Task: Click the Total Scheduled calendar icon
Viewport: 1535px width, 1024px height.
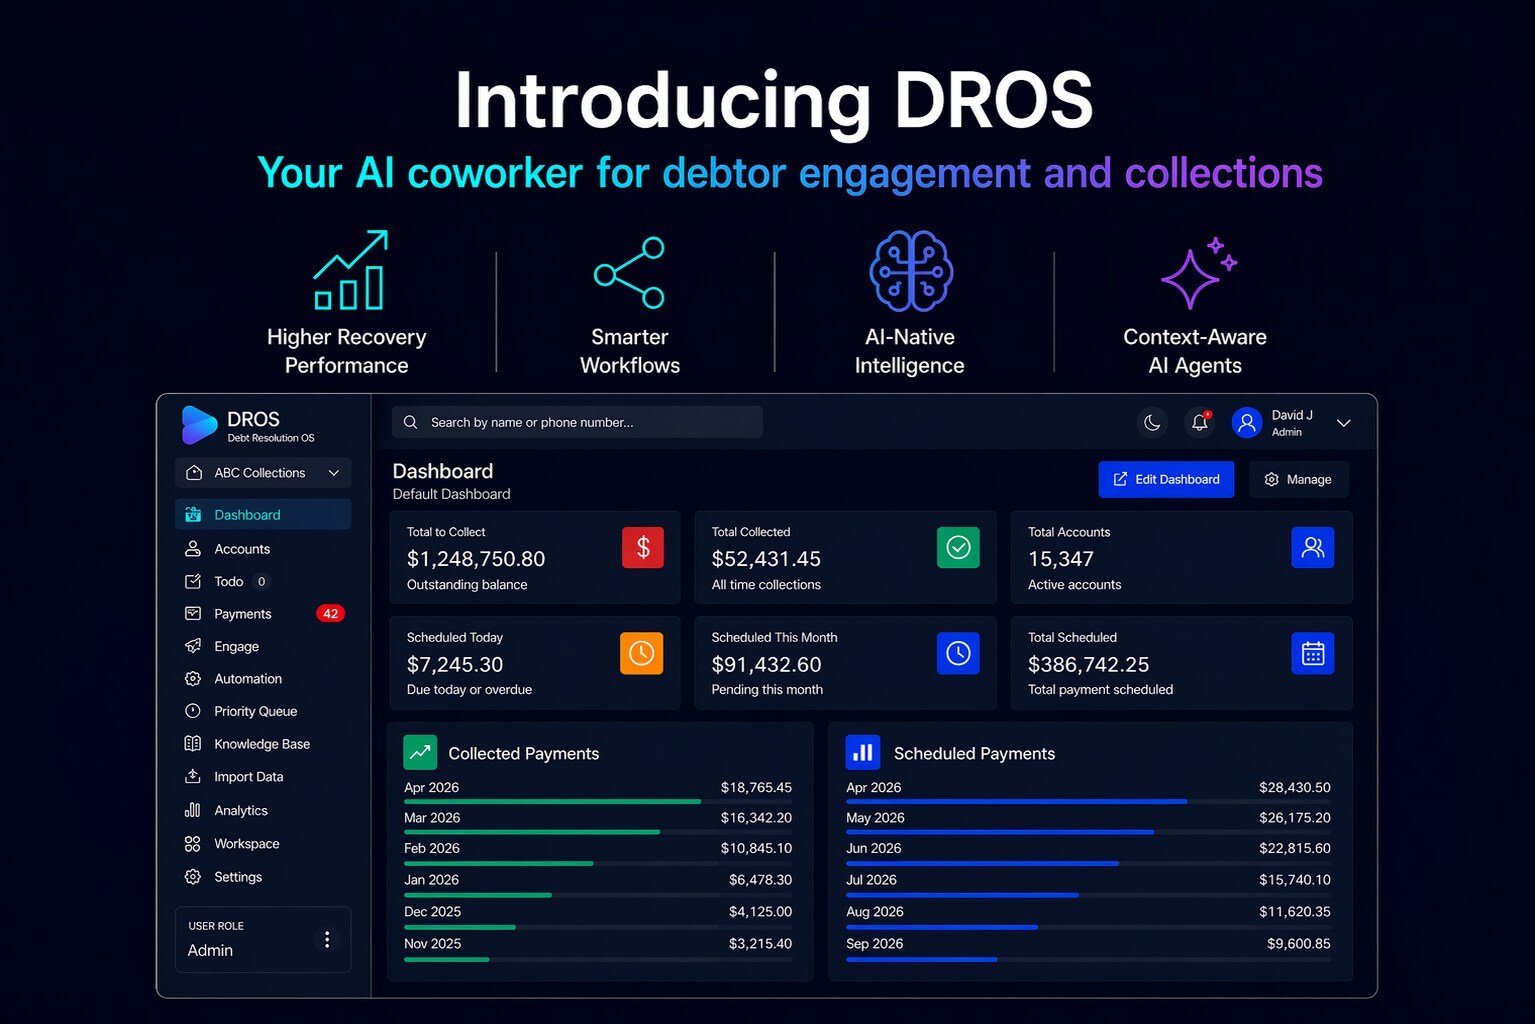Action: coord(1312,654)
